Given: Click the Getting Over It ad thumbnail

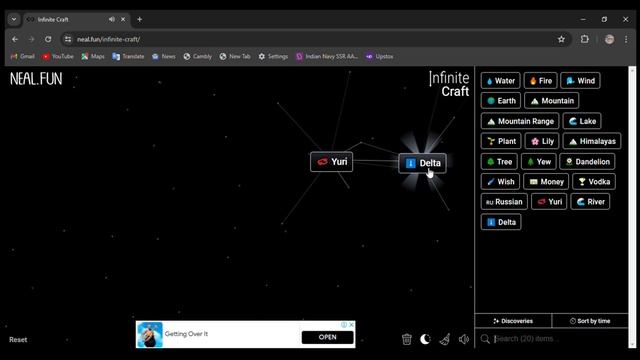Looking at the screenshot, I should (149, 334).
